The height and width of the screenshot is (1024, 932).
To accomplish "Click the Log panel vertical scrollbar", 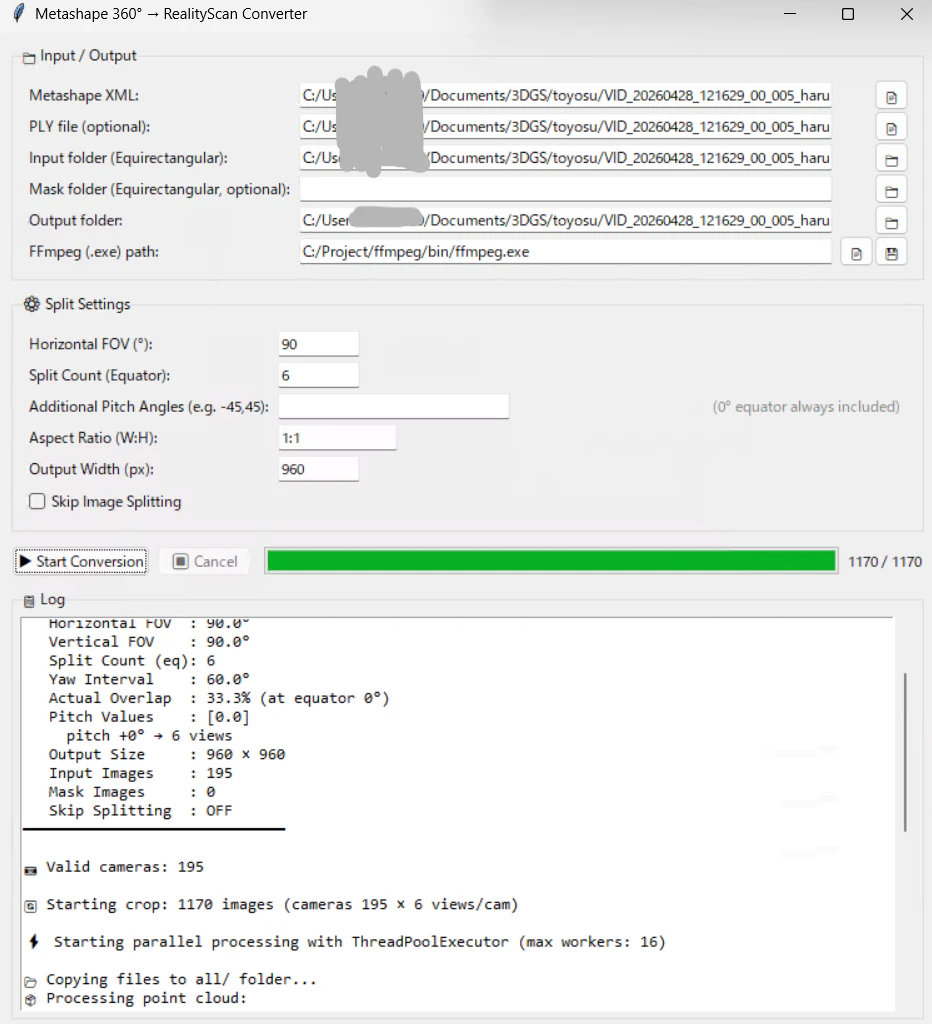I will coord(905,752).
